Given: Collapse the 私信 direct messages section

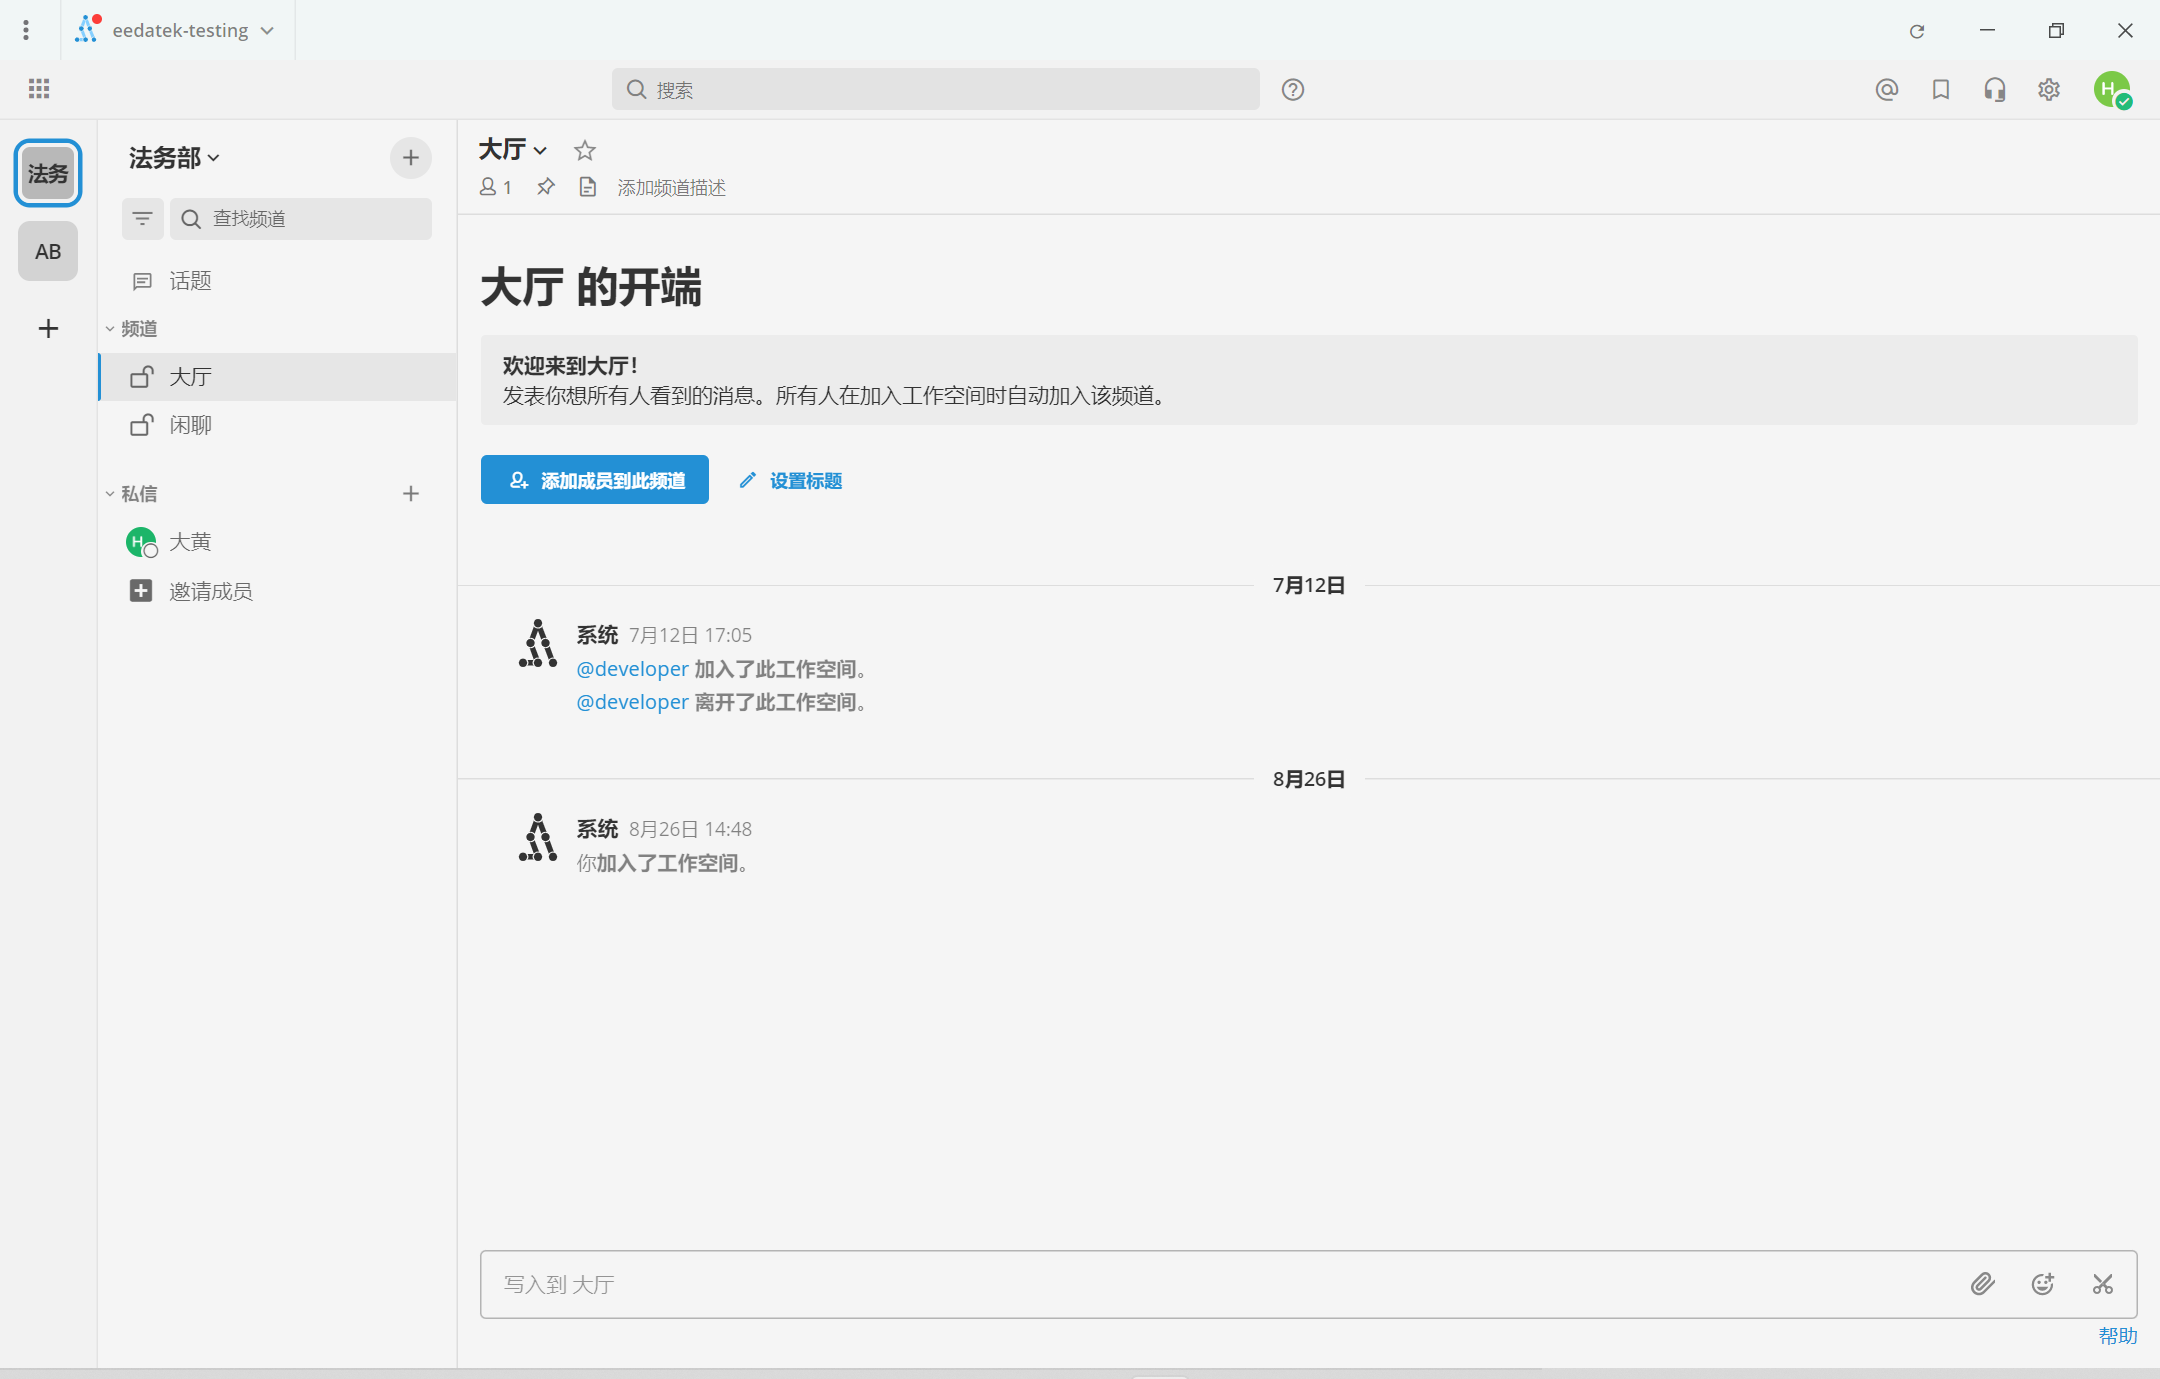Looking at the screenshot, I should [x=111, y=493].
